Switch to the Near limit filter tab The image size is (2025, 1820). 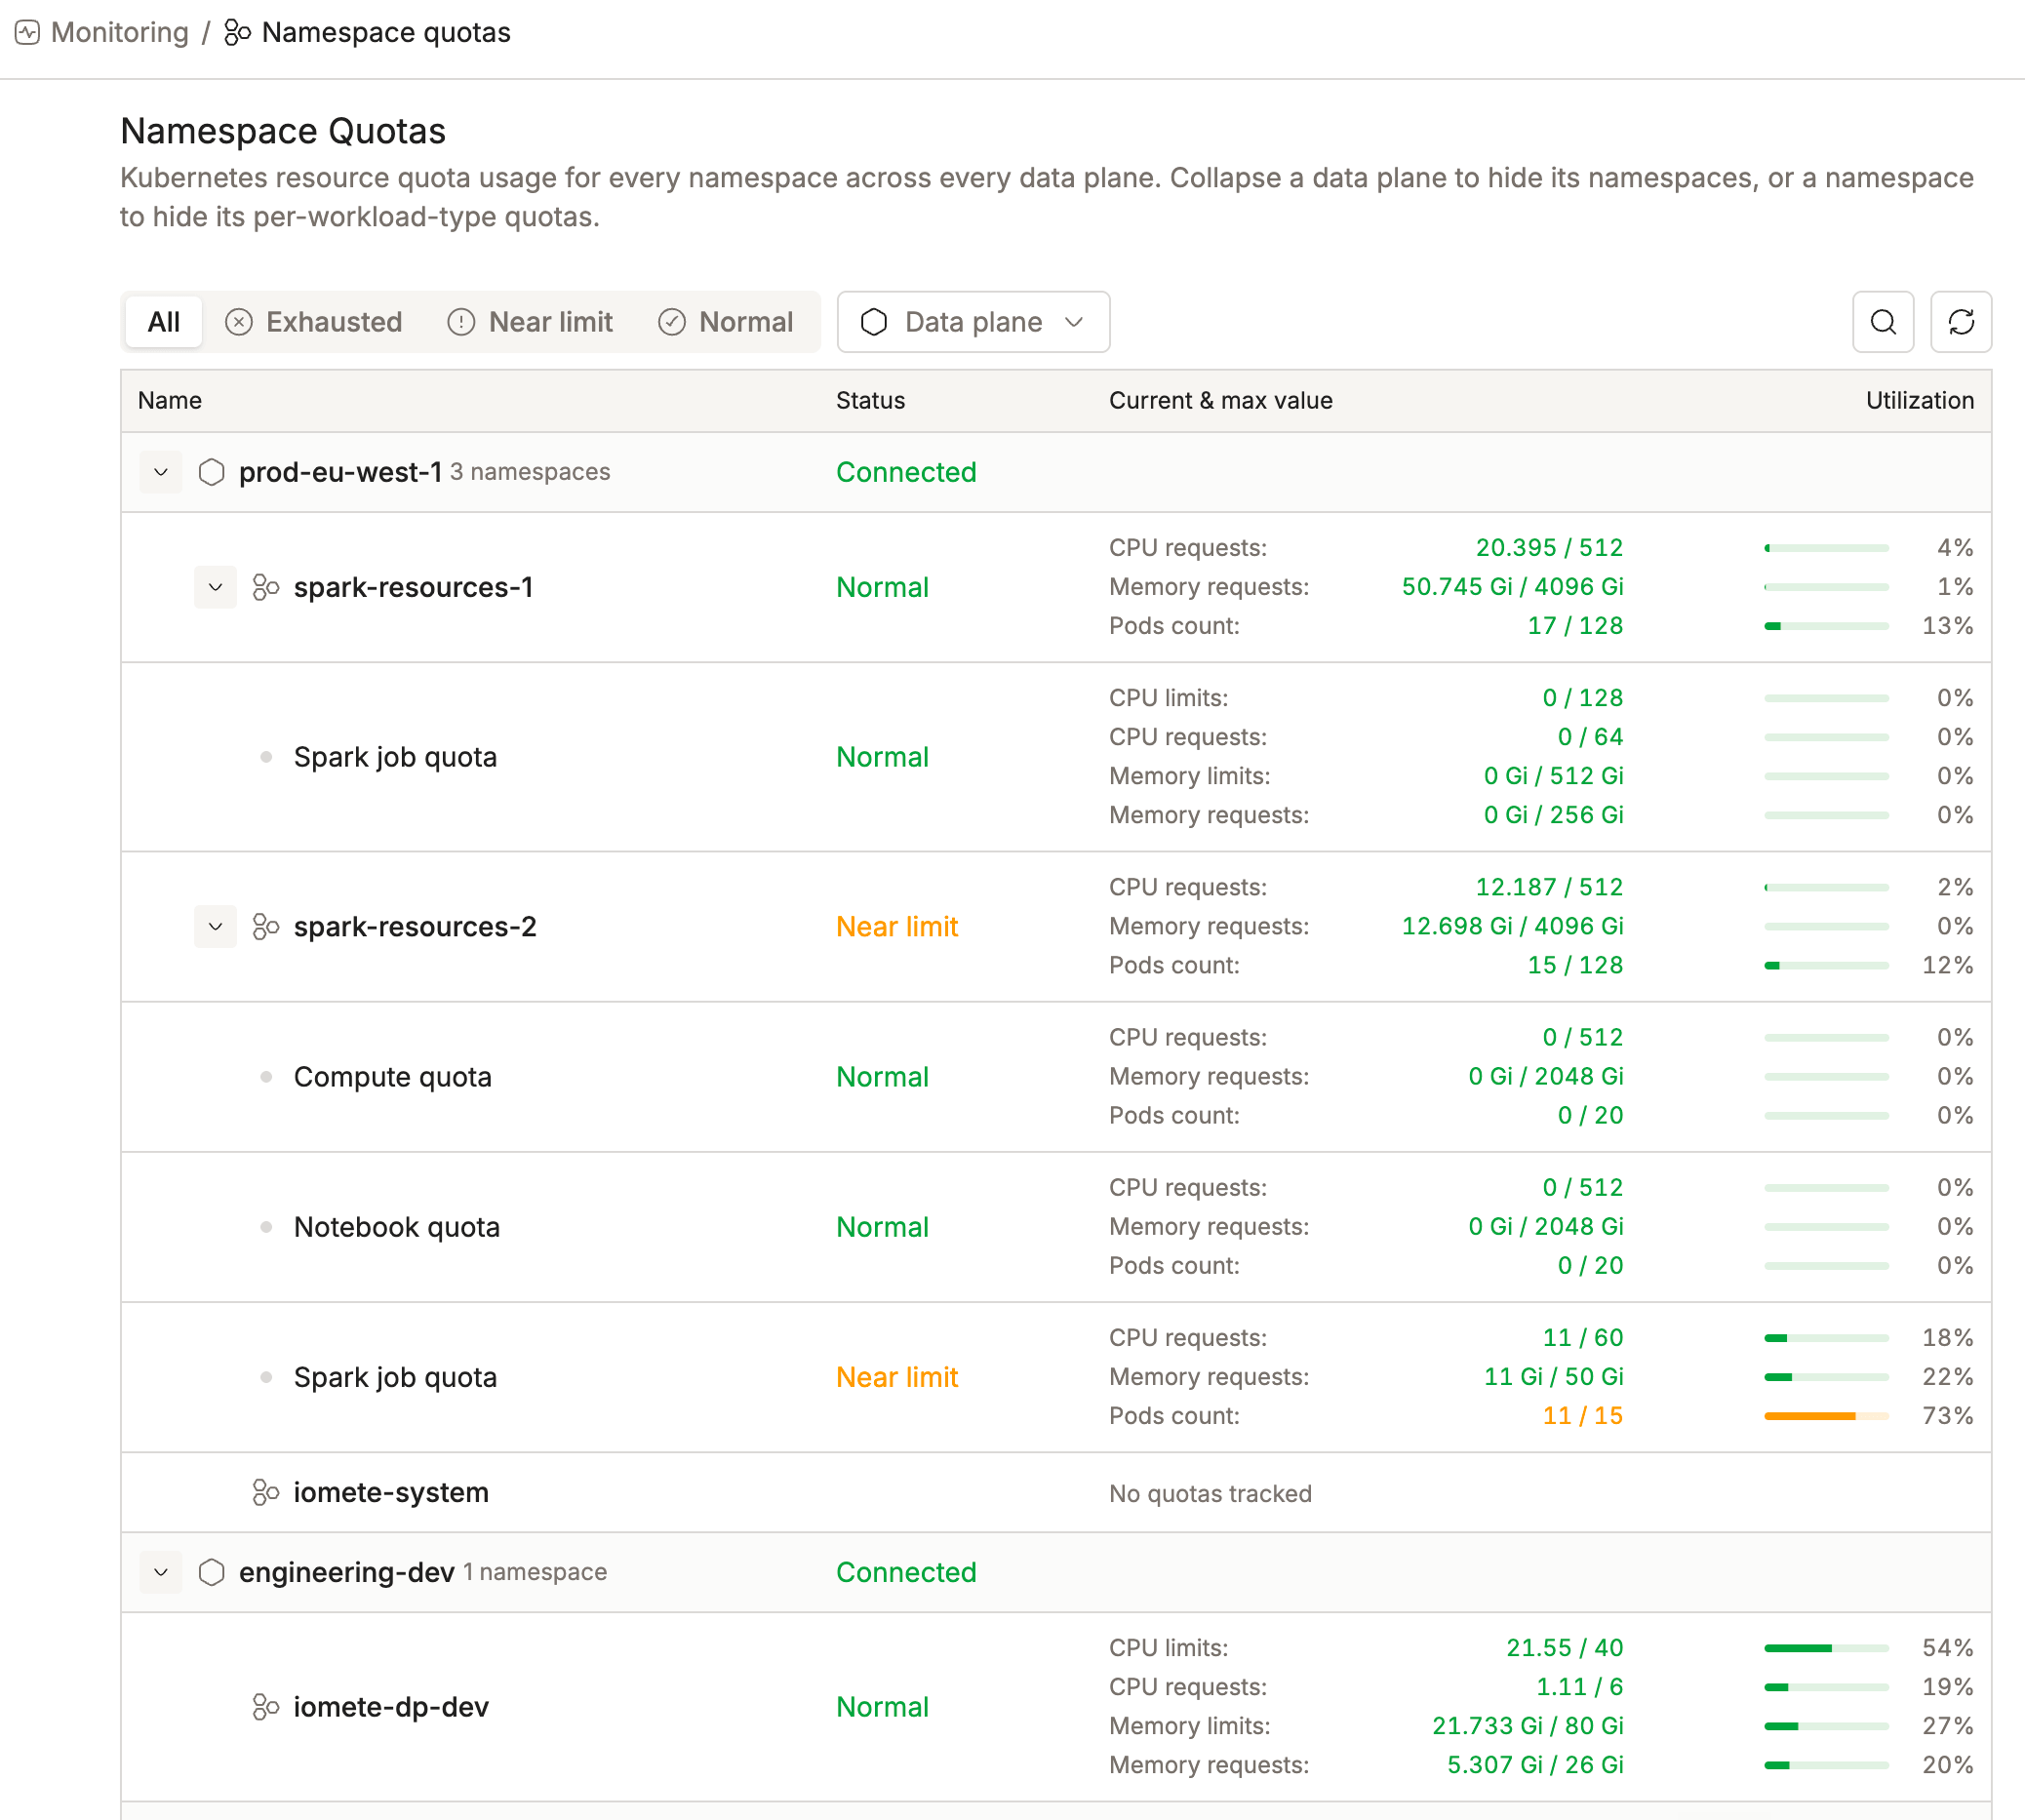tap(530, 322)
